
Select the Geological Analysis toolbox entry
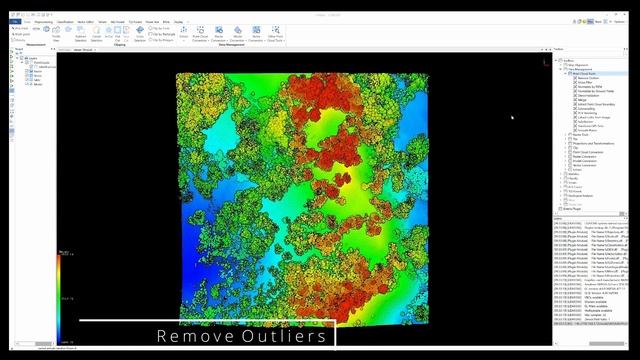coord(580,196)
